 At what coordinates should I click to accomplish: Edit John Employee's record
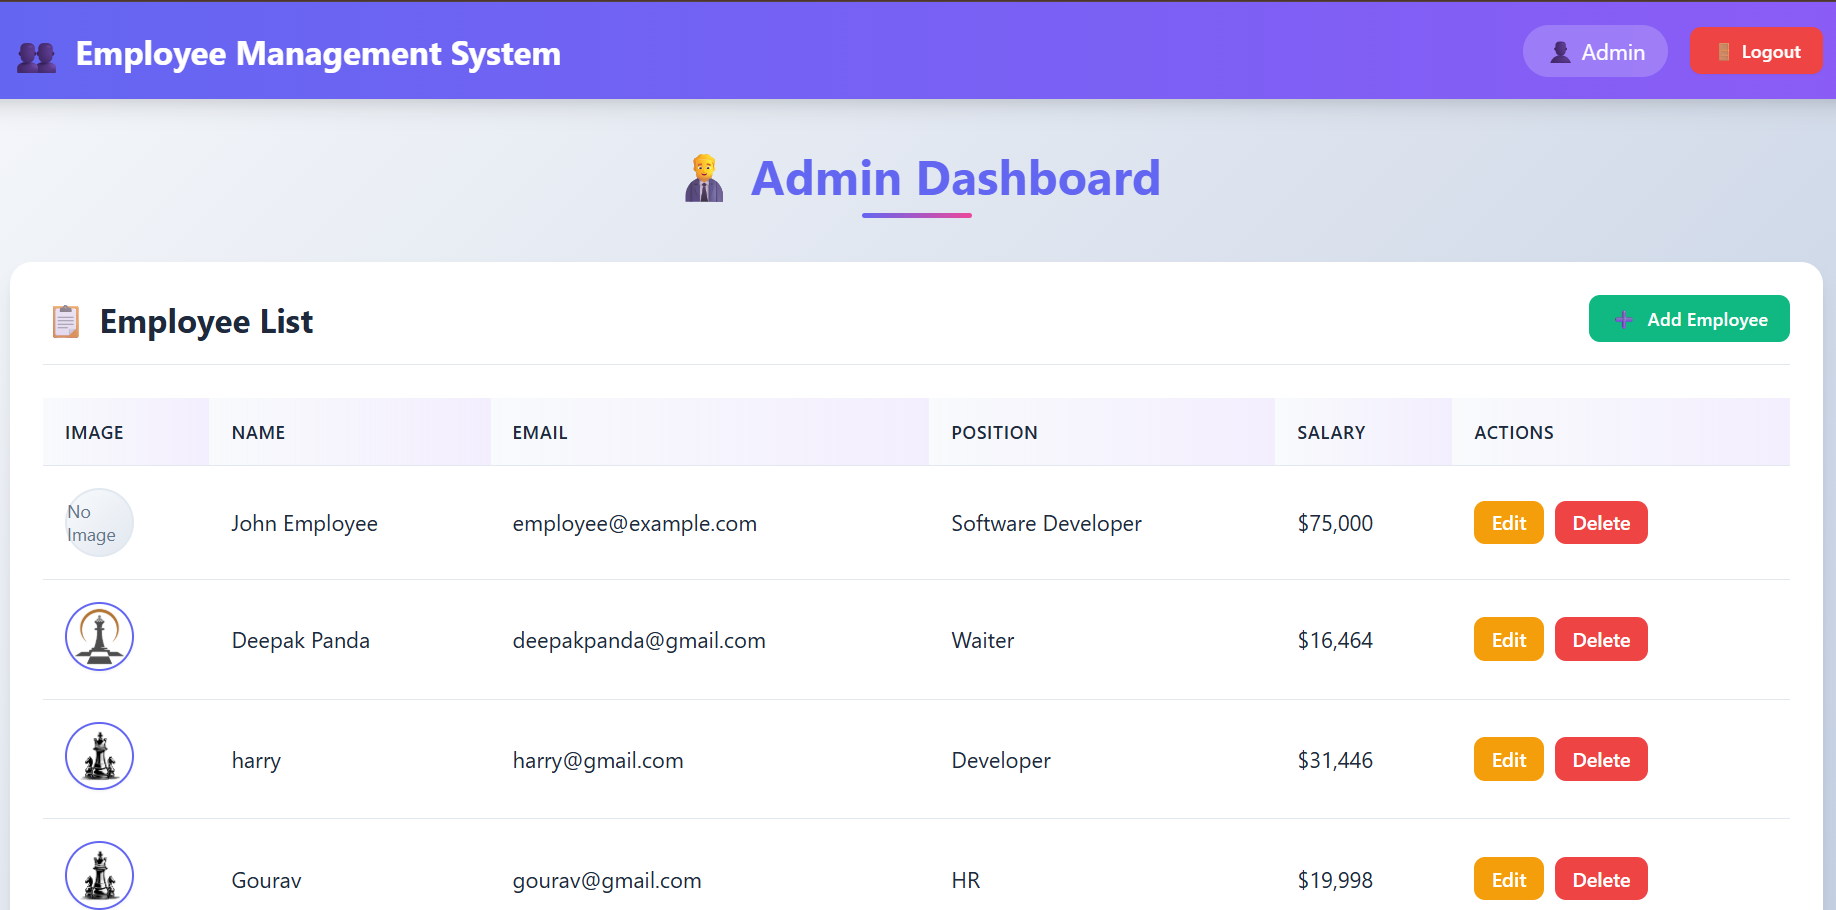[1508, 522]
